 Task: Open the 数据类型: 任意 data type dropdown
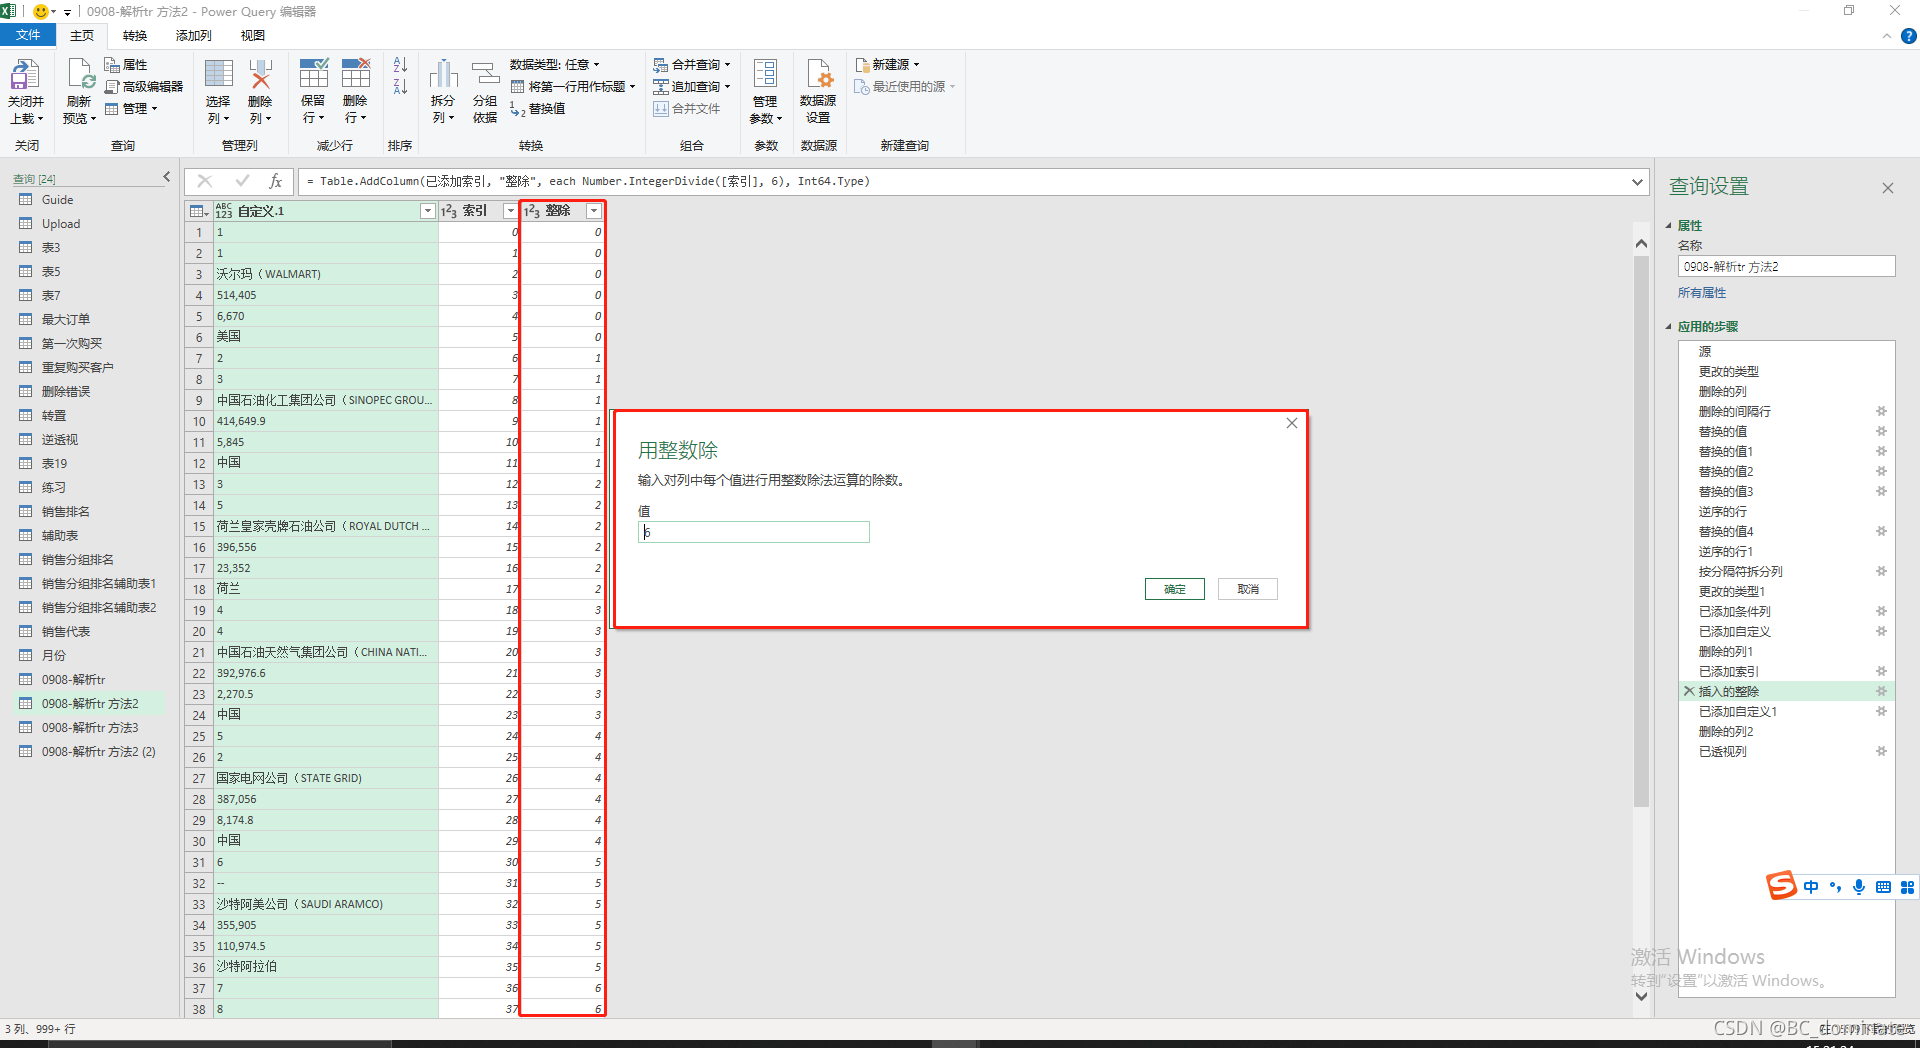pos(555,65)
